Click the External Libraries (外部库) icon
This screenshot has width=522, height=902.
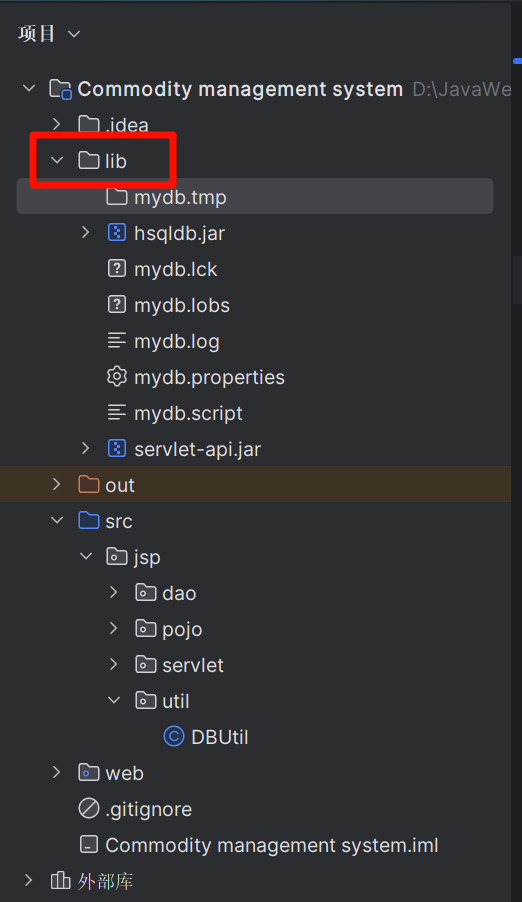pos(60,880)
